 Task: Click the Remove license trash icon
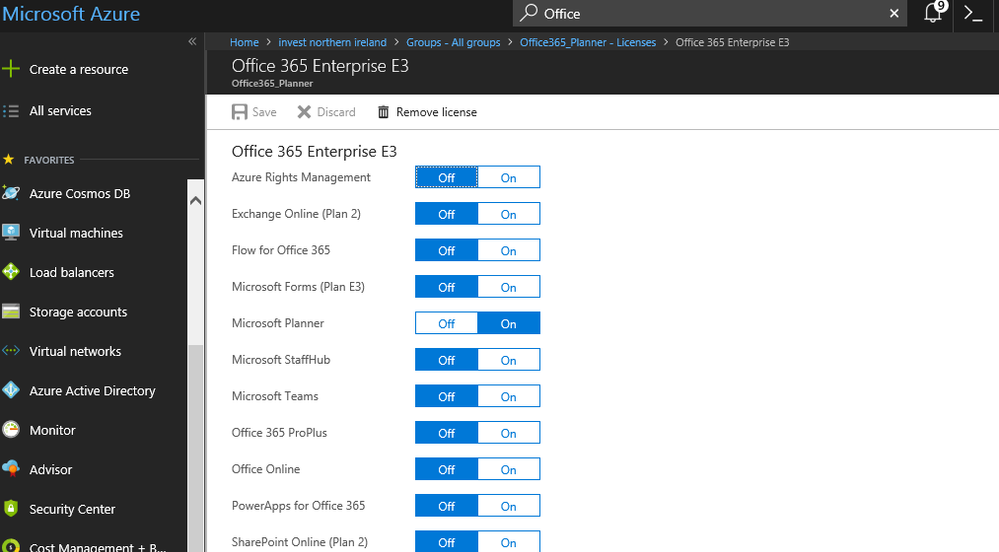(x=383, y=112)
